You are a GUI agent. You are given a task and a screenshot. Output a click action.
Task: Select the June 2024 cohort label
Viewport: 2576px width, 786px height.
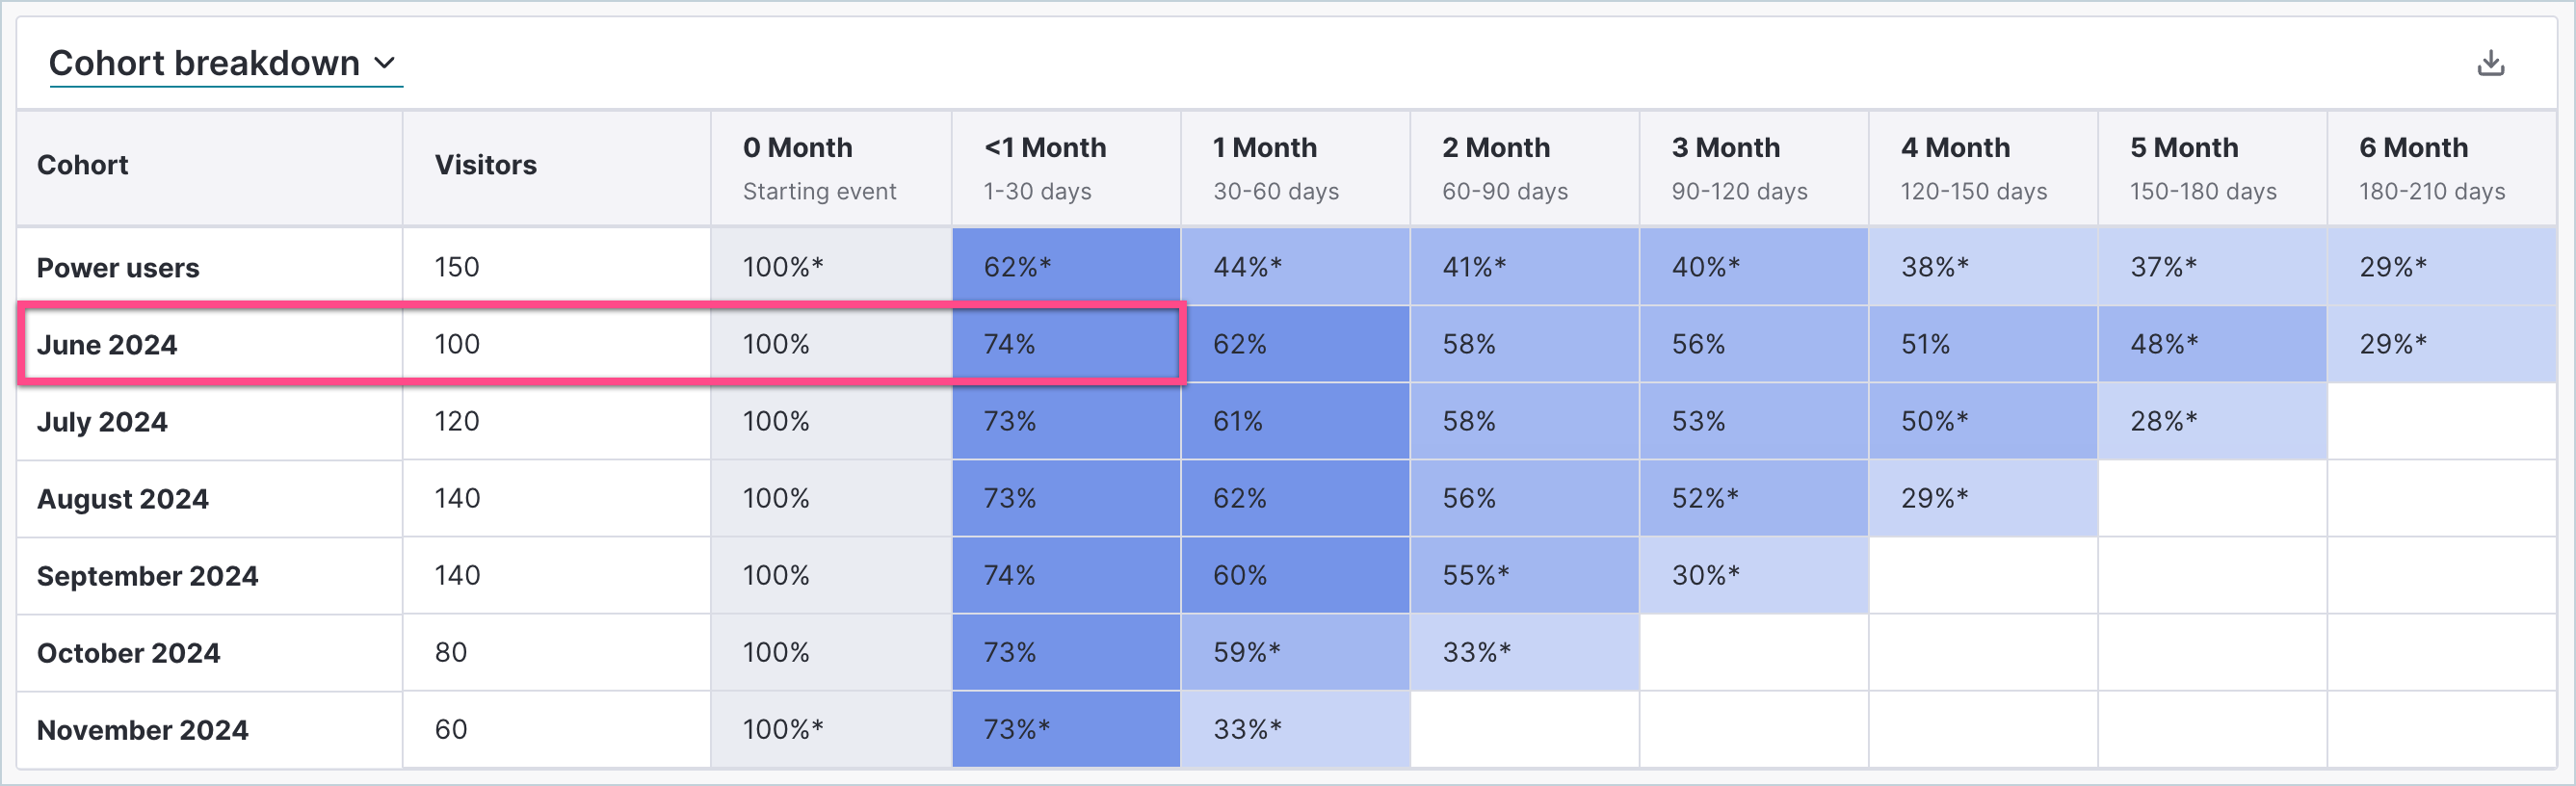point(107,345)
